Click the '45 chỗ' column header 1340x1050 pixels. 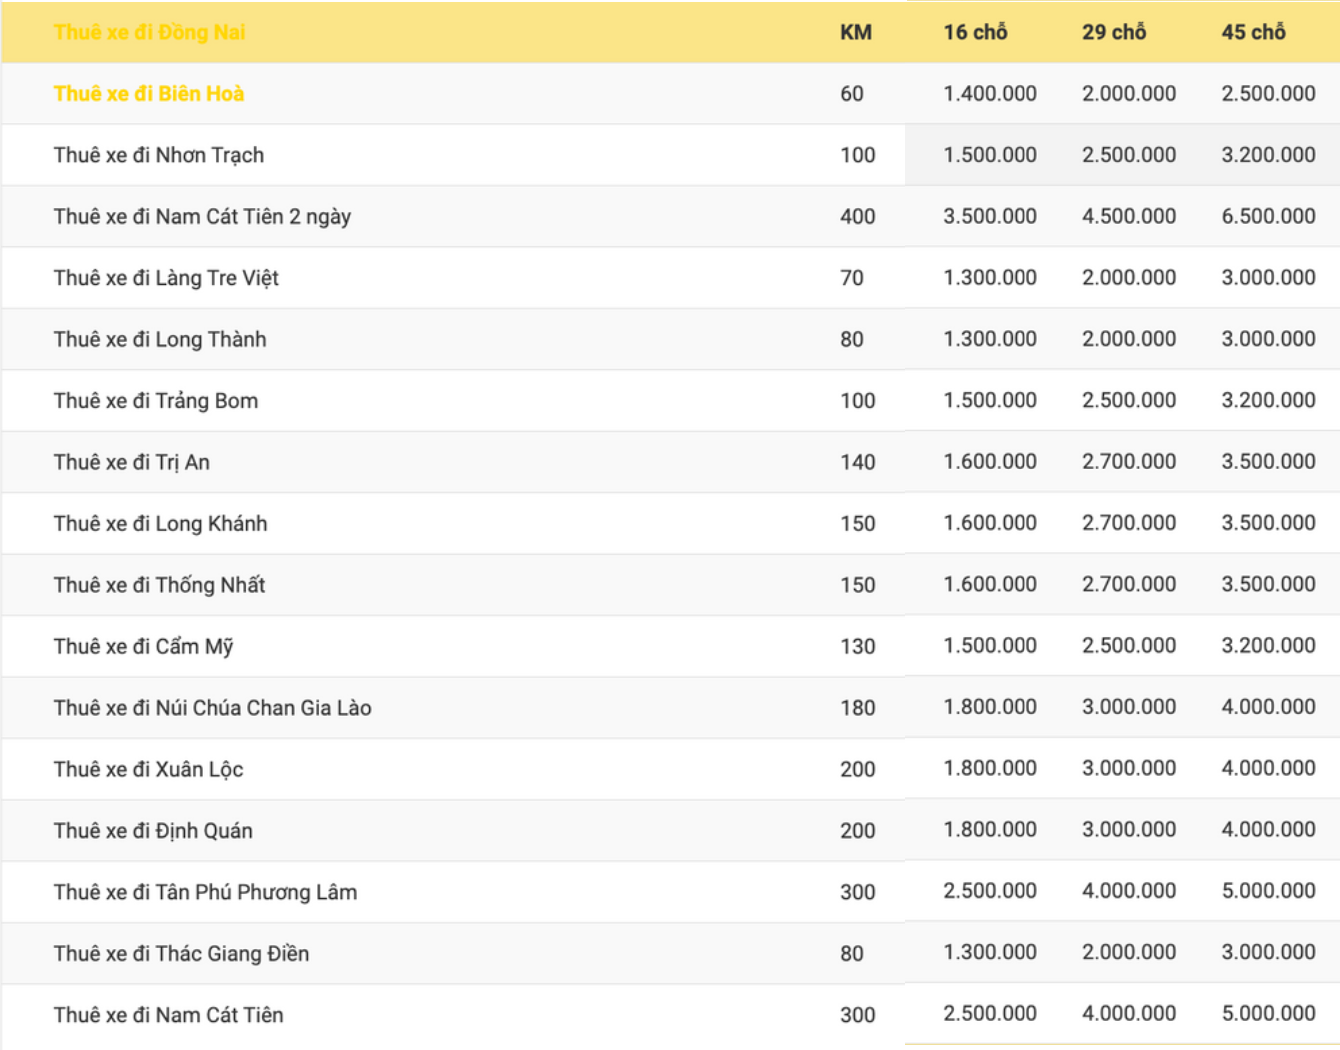1253,32
